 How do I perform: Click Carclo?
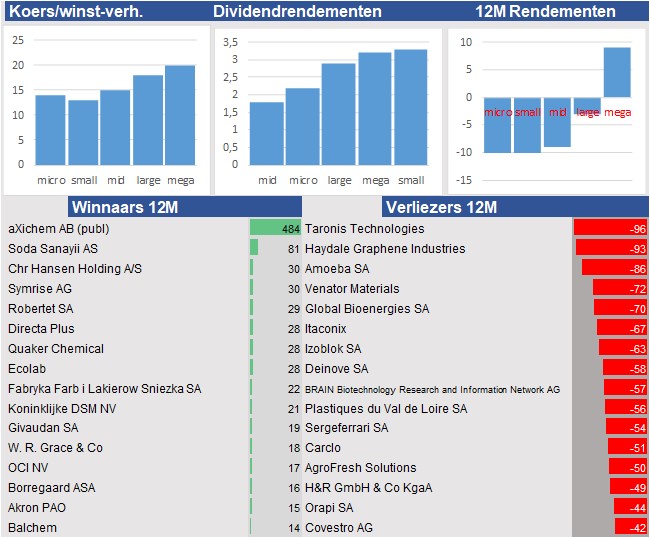pos(323,448)
